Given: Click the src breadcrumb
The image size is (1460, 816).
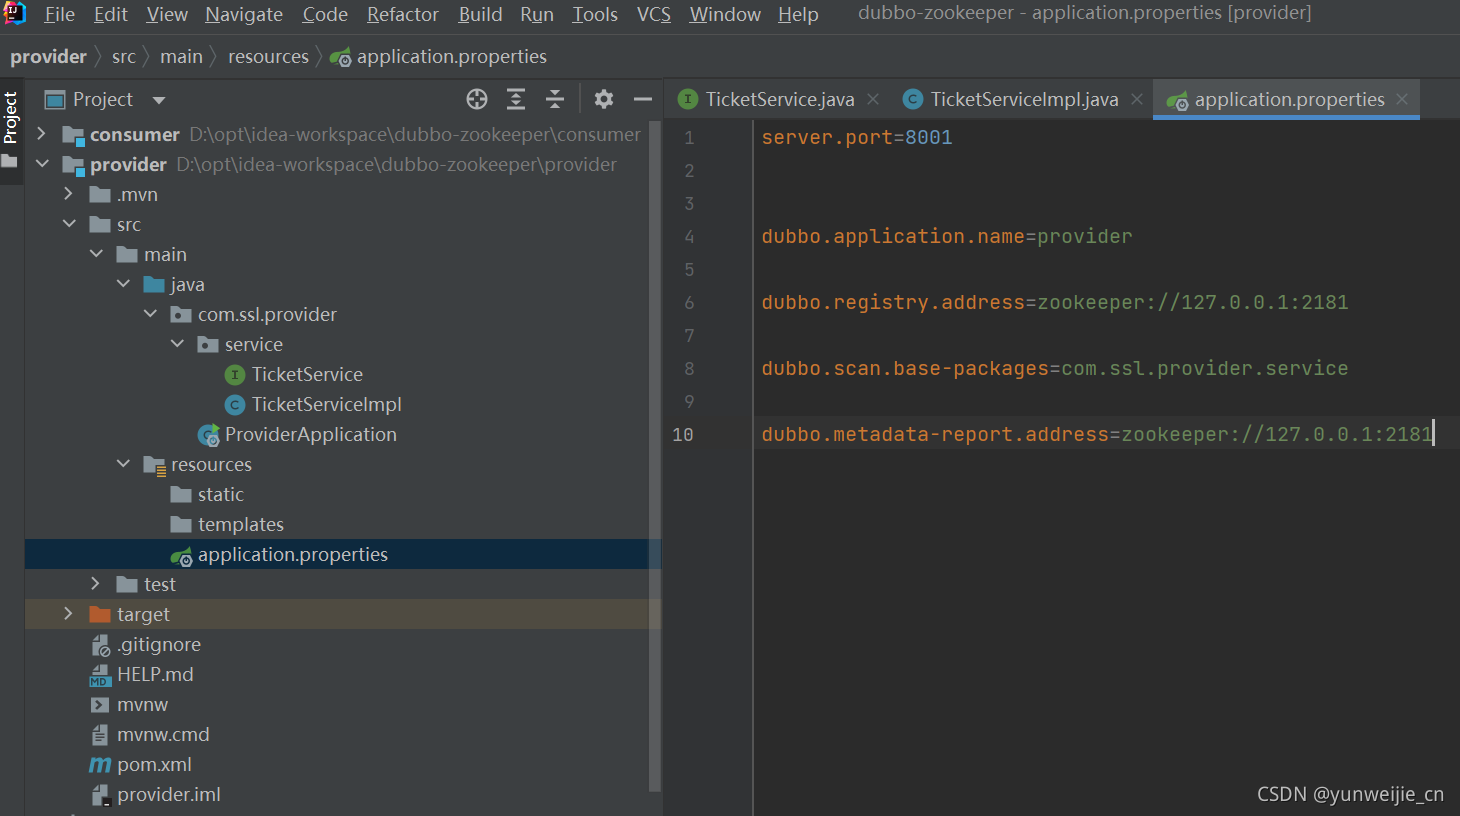Looking at the screenshot, I should pyautogui.click(x=124, y=57).
